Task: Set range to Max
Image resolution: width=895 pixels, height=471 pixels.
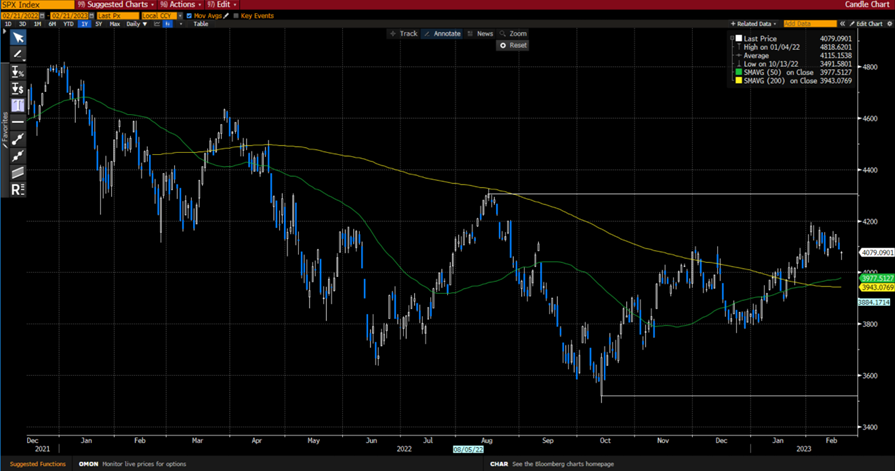Action: [115, 24]
